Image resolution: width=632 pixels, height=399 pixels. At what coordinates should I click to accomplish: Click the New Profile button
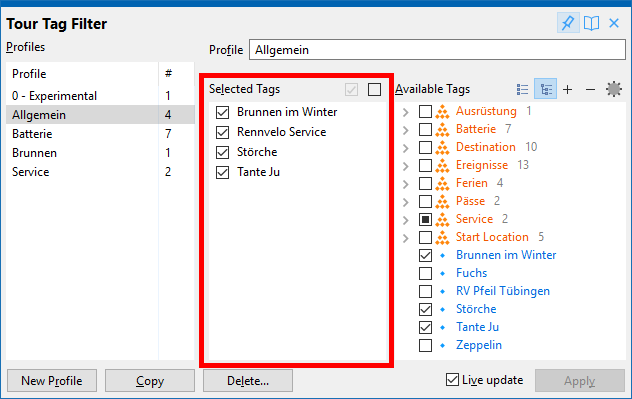pyautogui.click(x=52, y=380)
